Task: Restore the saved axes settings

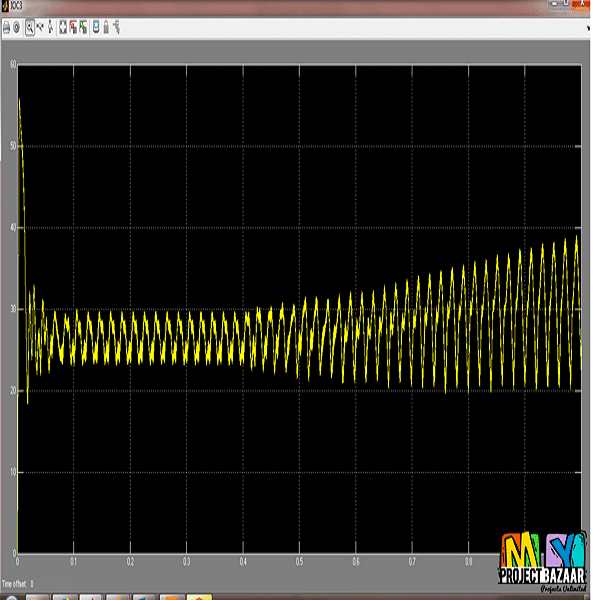Action: point(85,28)
